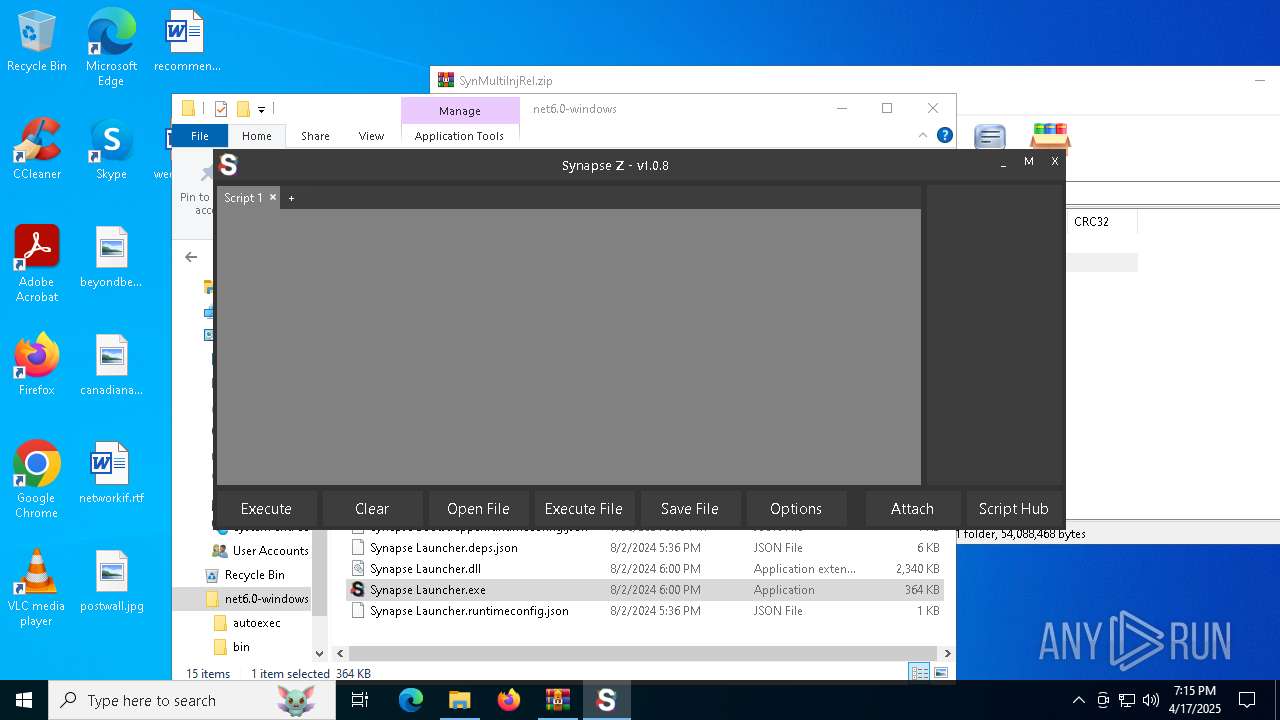Click the Manage contextual tab
This screenshot has height=720, width=1280.
pyautogui.click(x=460, y=111)
